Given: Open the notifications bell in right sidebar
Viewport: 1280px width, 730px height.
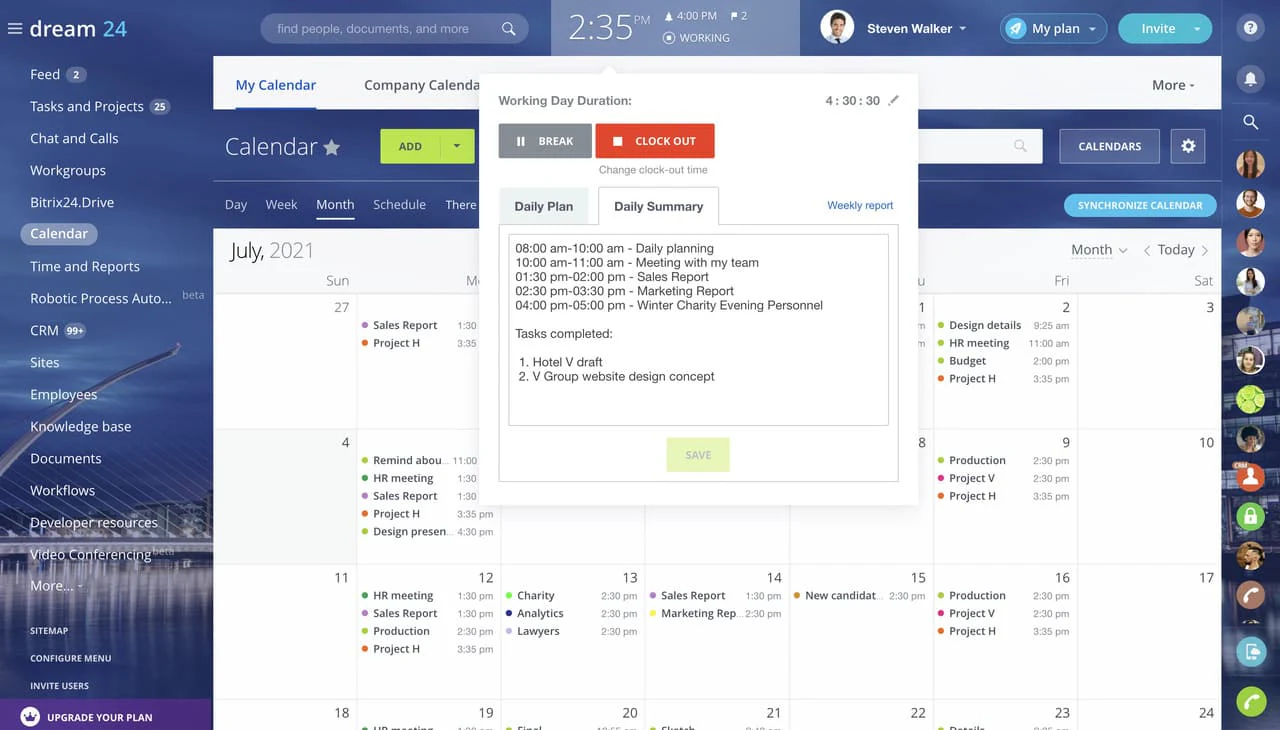Looking at the screenshot, I should 1250,78.
